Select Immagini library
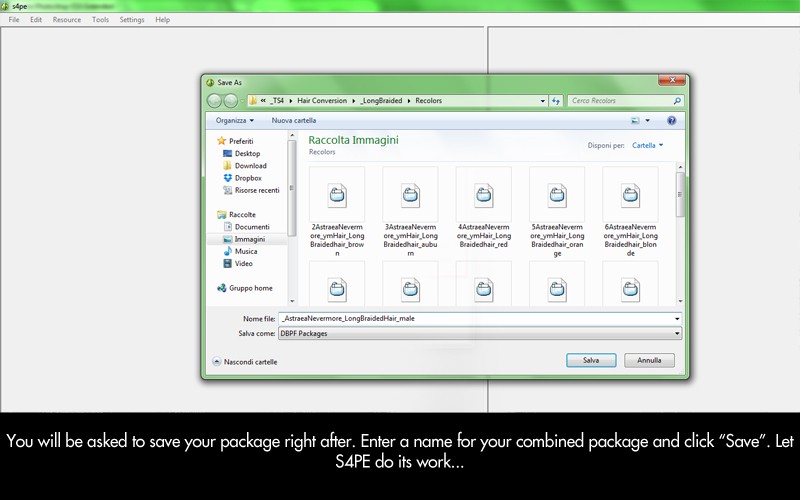Screen dimensions: 800x500 pyautogui.click(x=244, y=239)
